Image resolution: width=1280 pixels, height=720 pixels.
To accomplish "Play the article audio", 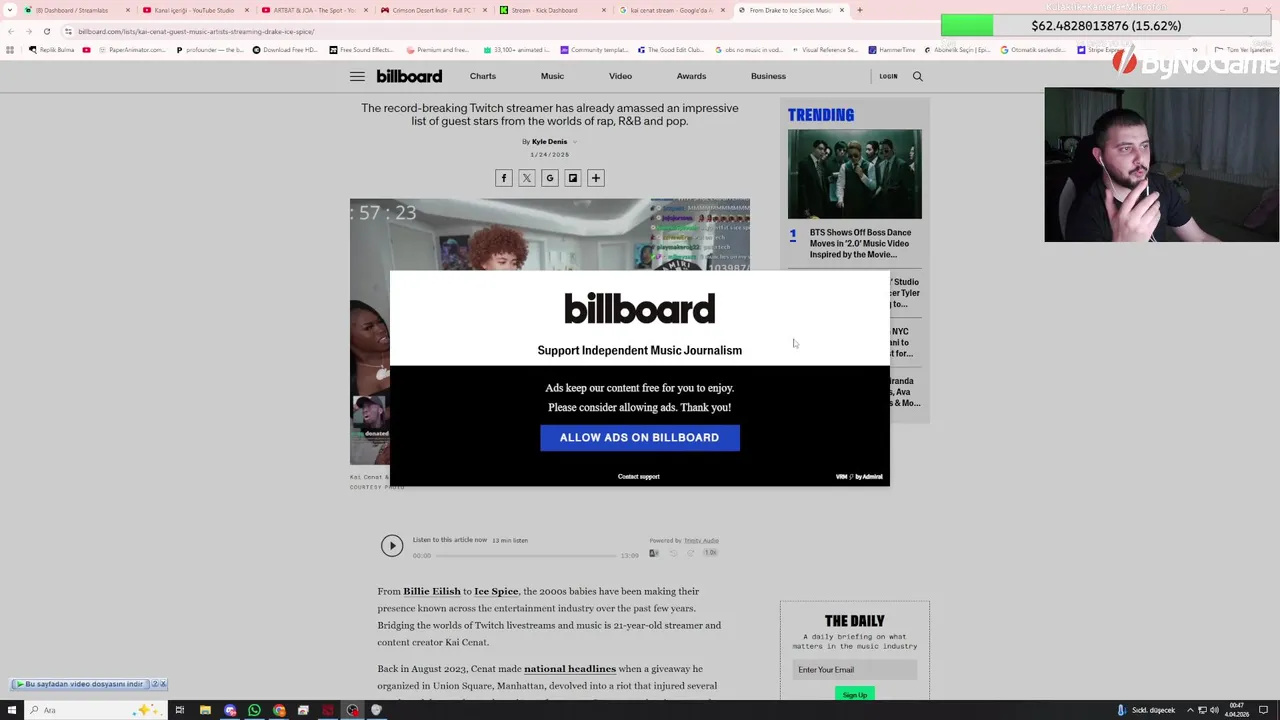I will click(392, 545).
